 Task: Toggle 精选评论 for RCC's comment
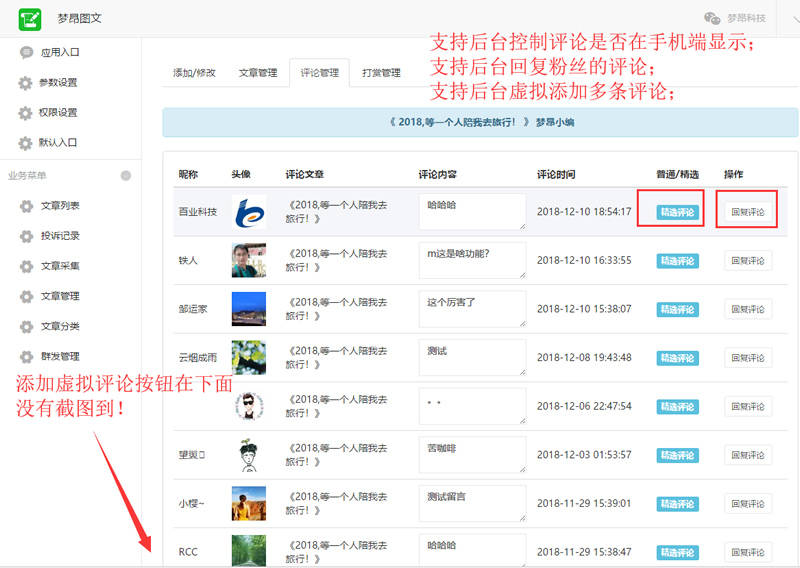point(677,552)
